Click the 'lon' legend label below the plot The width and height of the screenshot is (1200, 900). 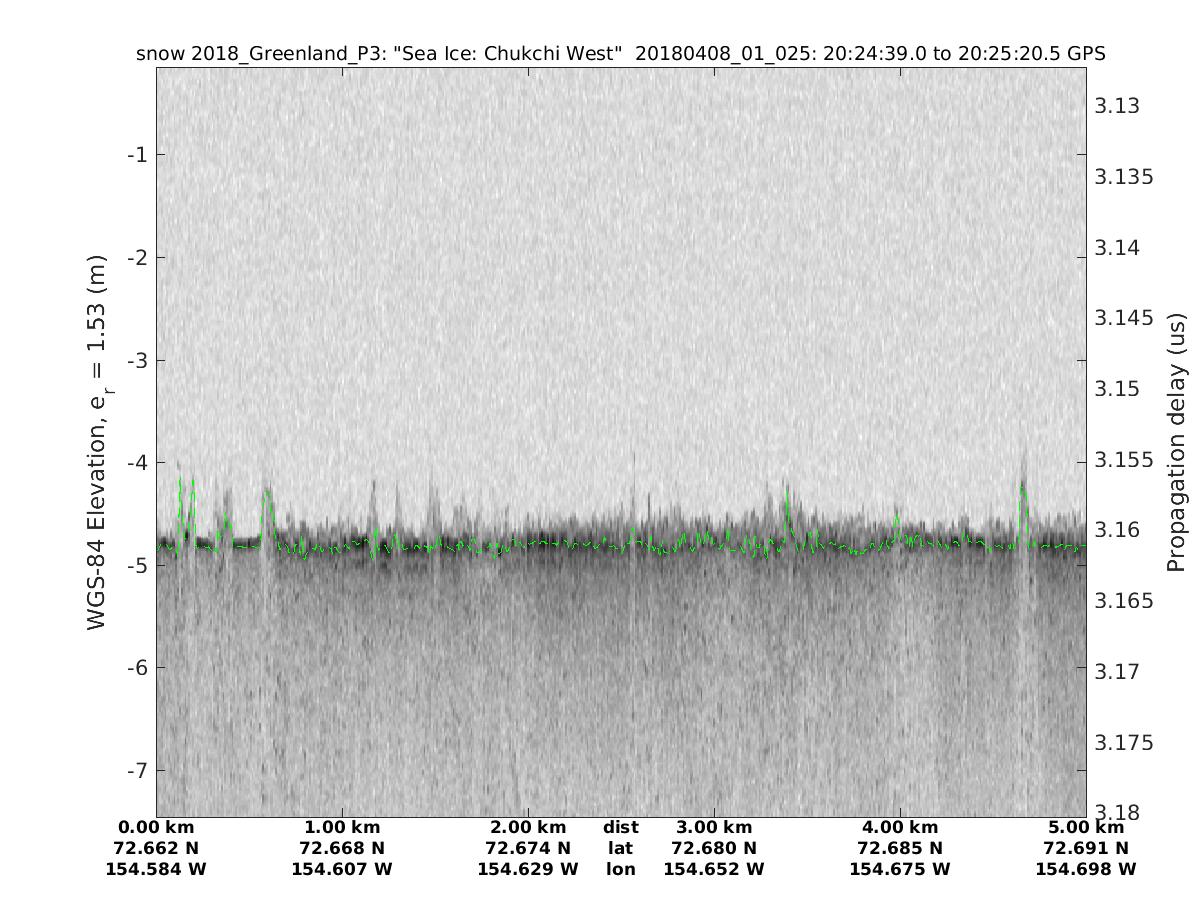(620, 869)
